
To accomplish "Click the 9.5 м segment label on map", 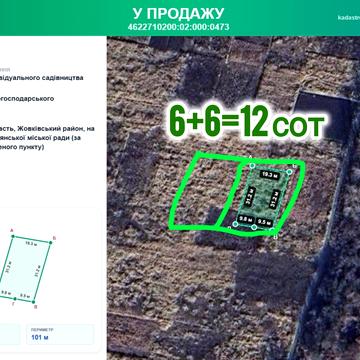I will click(x=265, y=221).
